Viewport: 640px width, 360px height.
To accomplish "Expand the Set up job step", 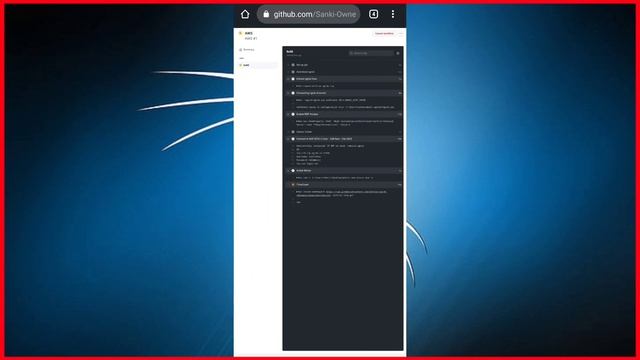I will click(x=344, y=65).
